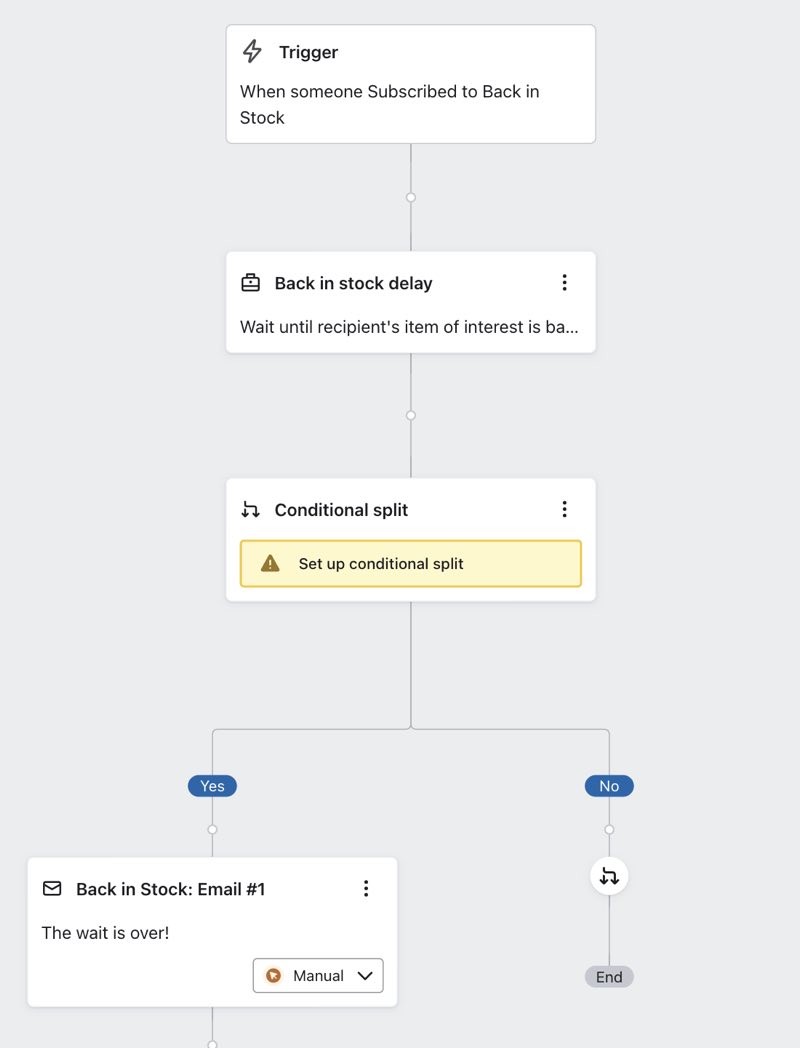Viewport: 800px width, 1048px height.
Task: Select the Trigger card
Action: [x=410, y=85]
